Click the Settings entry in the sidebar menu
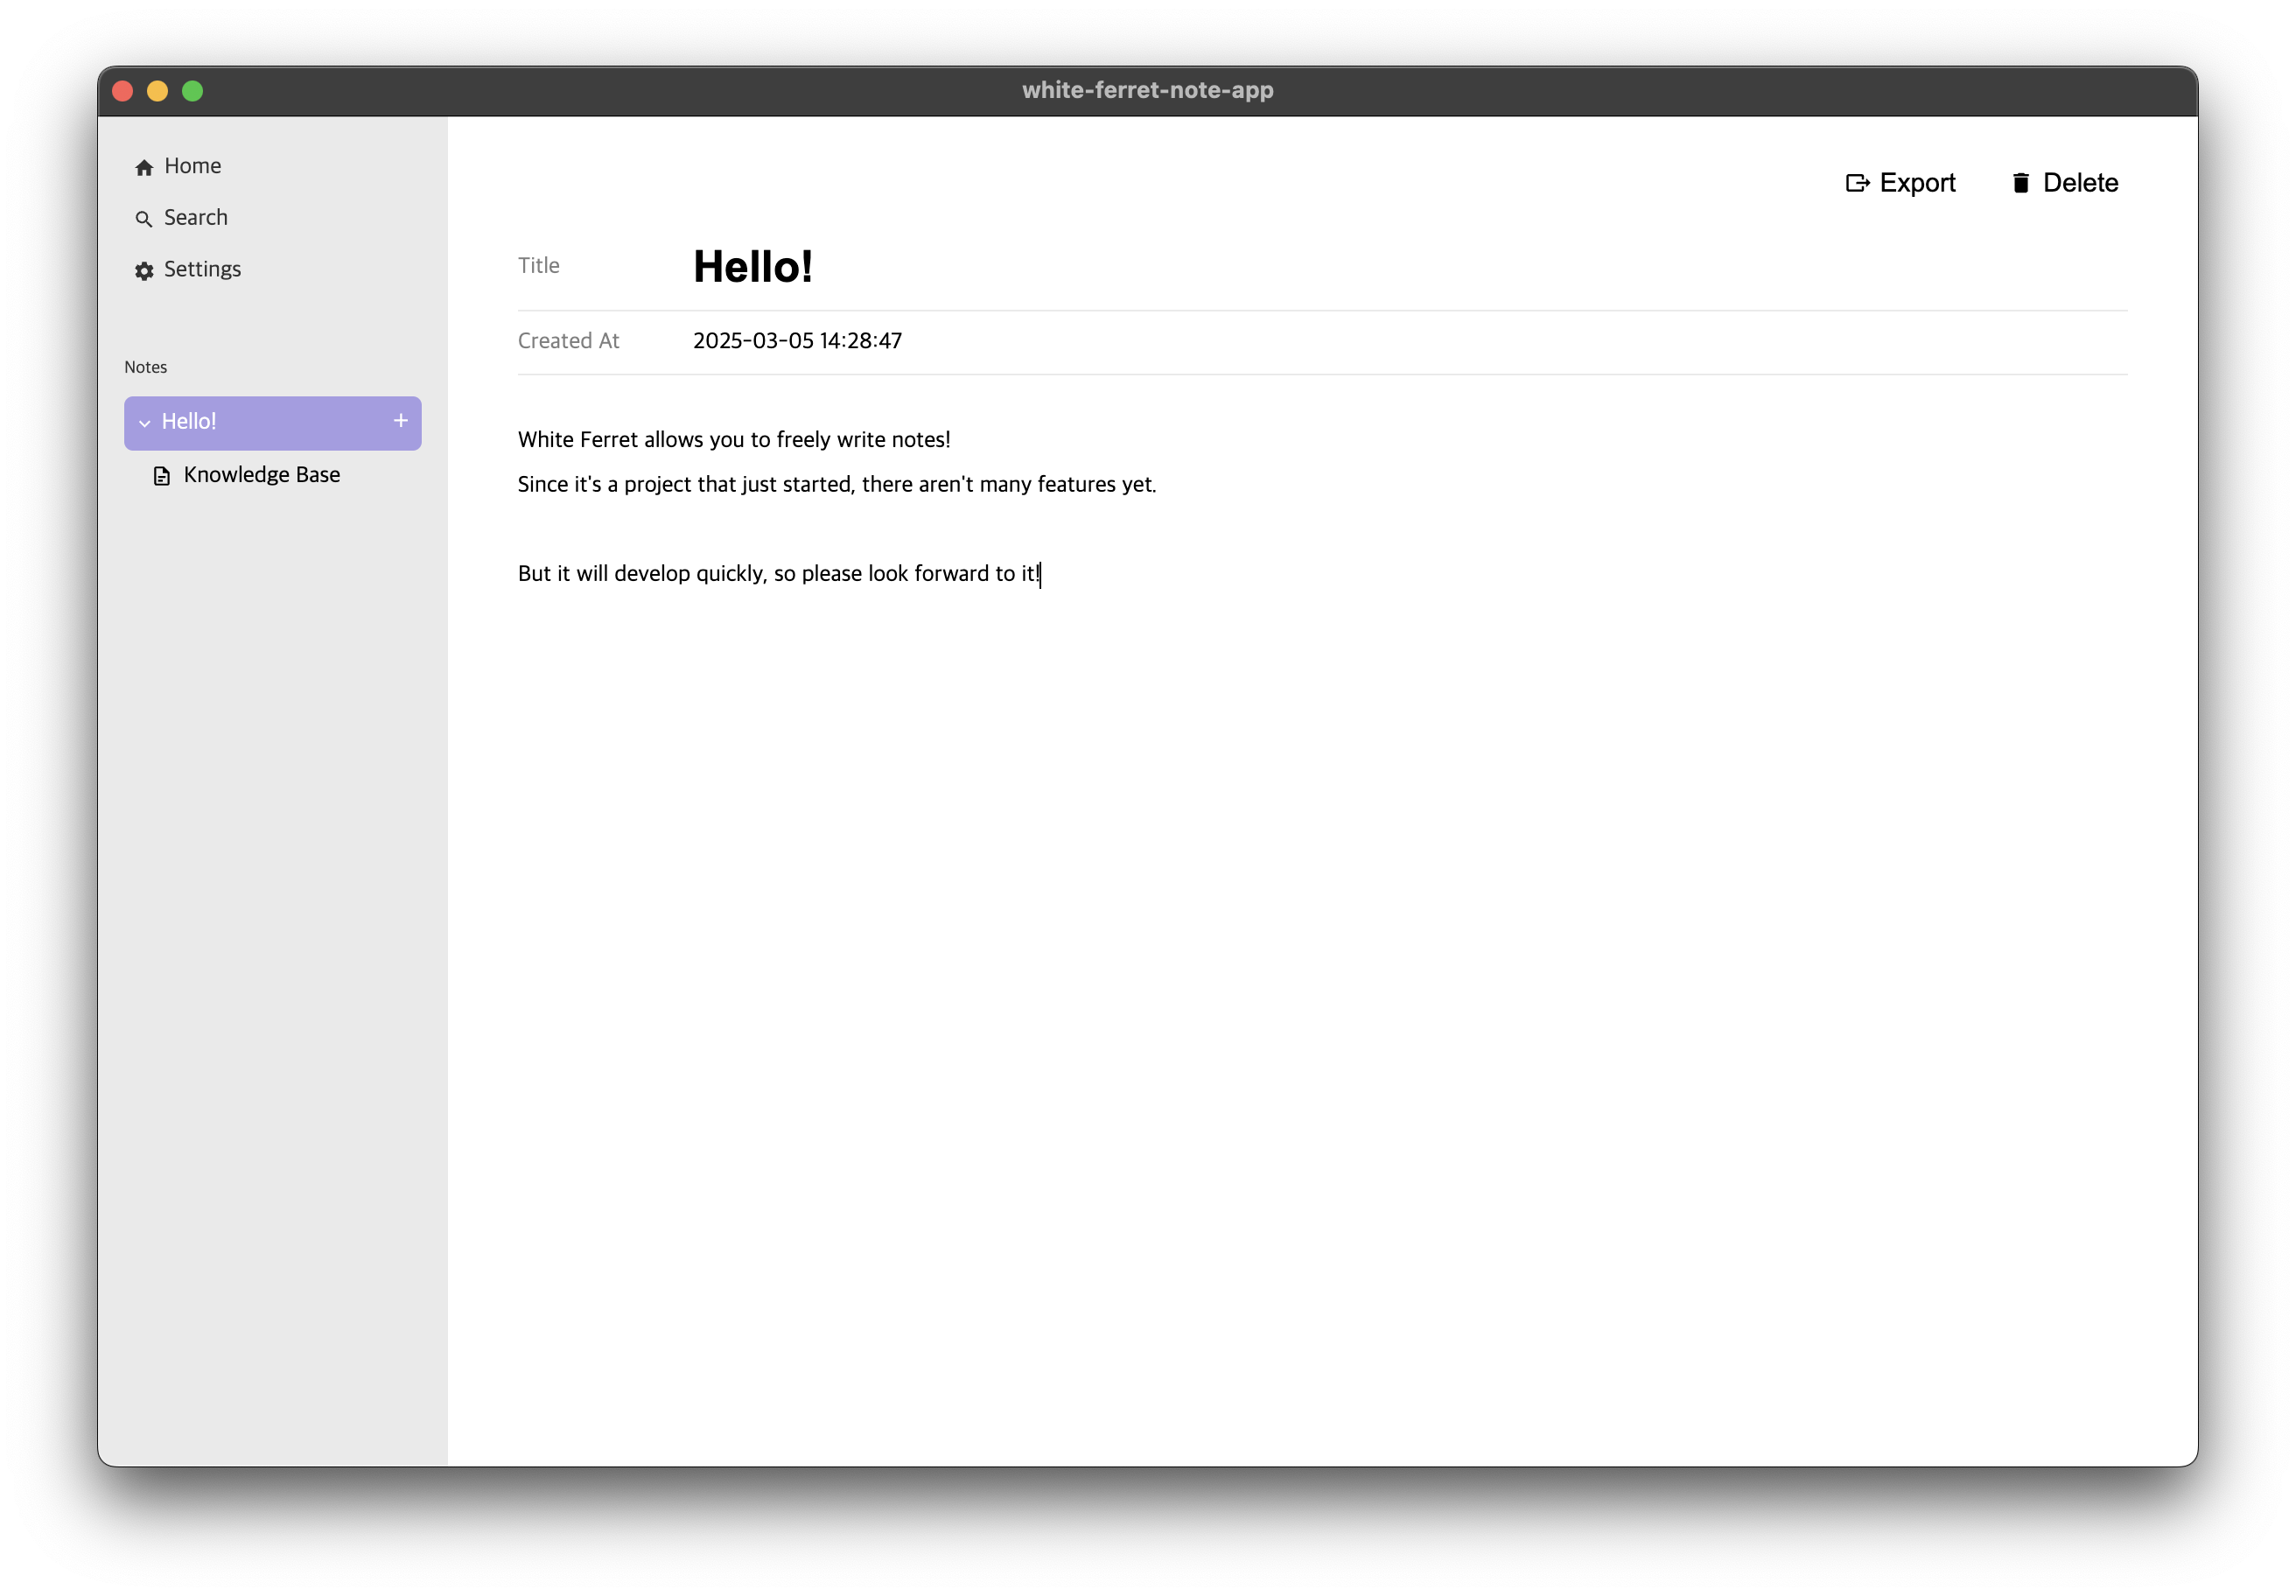Viewport: 2296px width, 1596px height. pos(201,270)
